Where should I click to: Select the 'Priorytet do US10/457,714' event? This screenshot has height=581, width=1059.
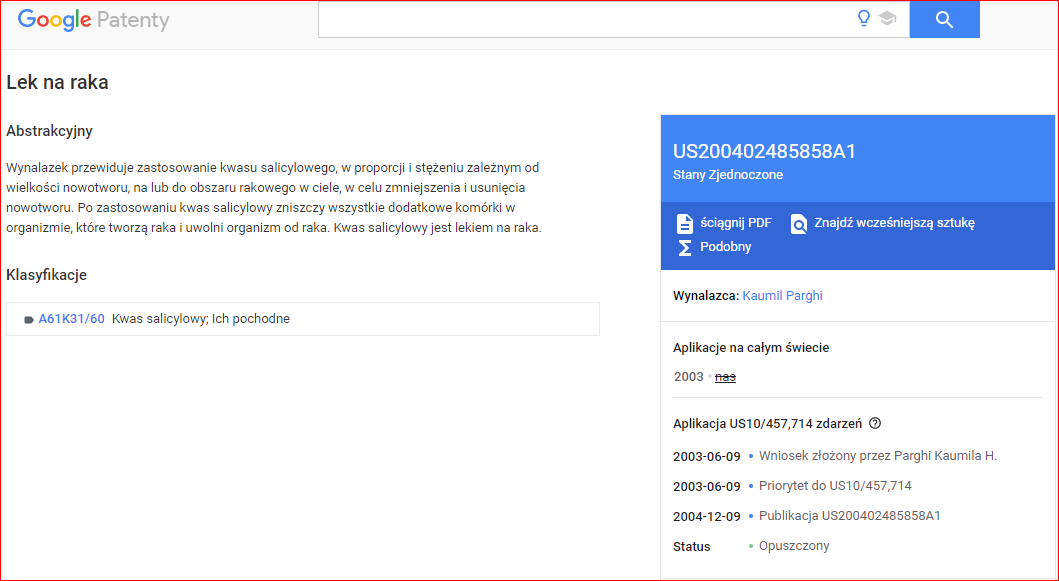click(835, 486)
